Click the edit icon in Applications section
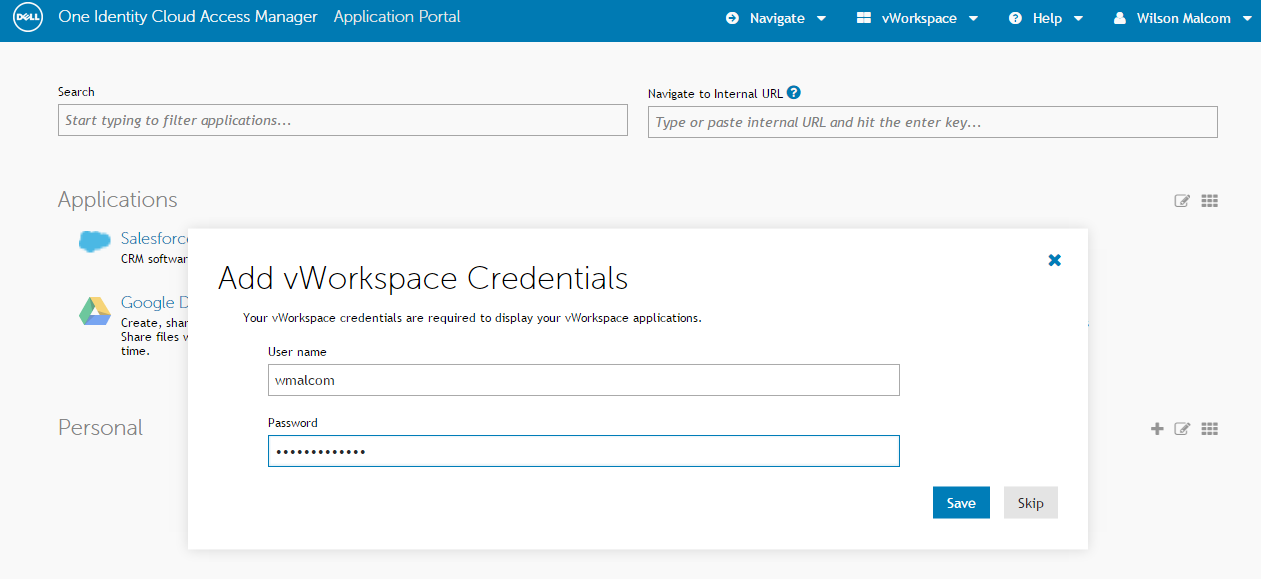This screenshot has width=1261, height=579. coord(1182,201)
